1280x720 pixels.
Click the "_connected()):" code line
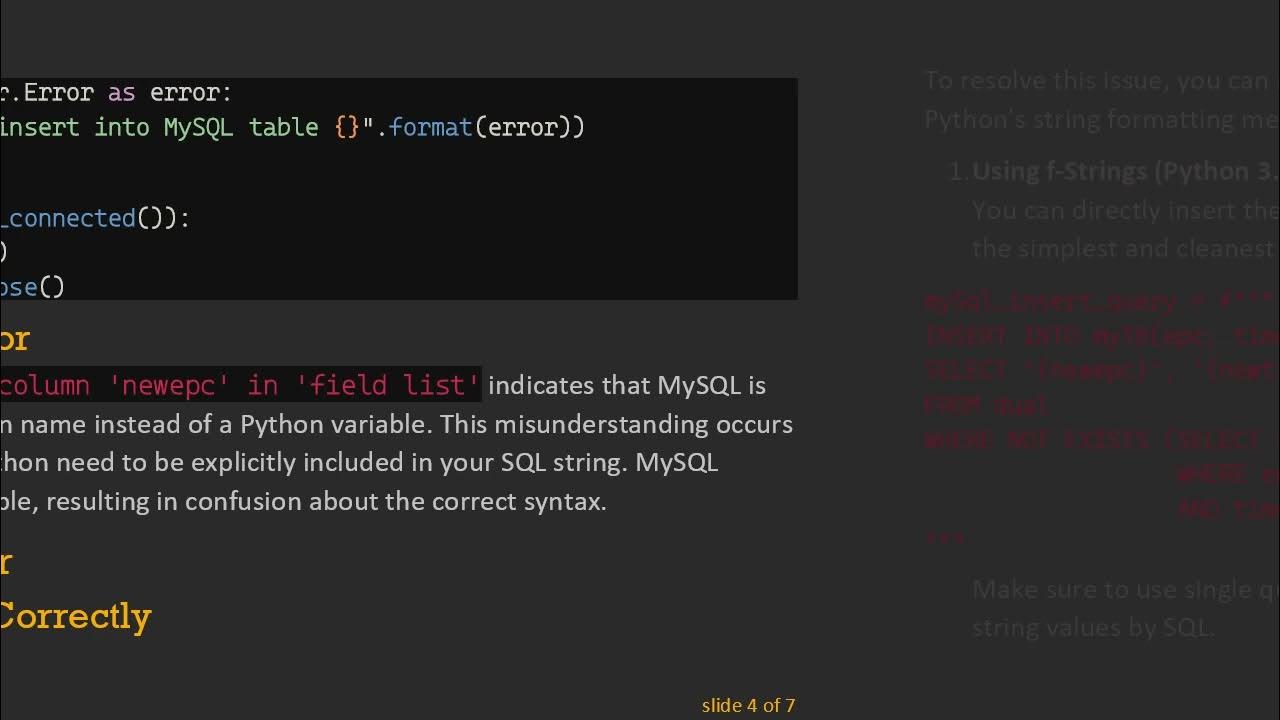point(96,218)
